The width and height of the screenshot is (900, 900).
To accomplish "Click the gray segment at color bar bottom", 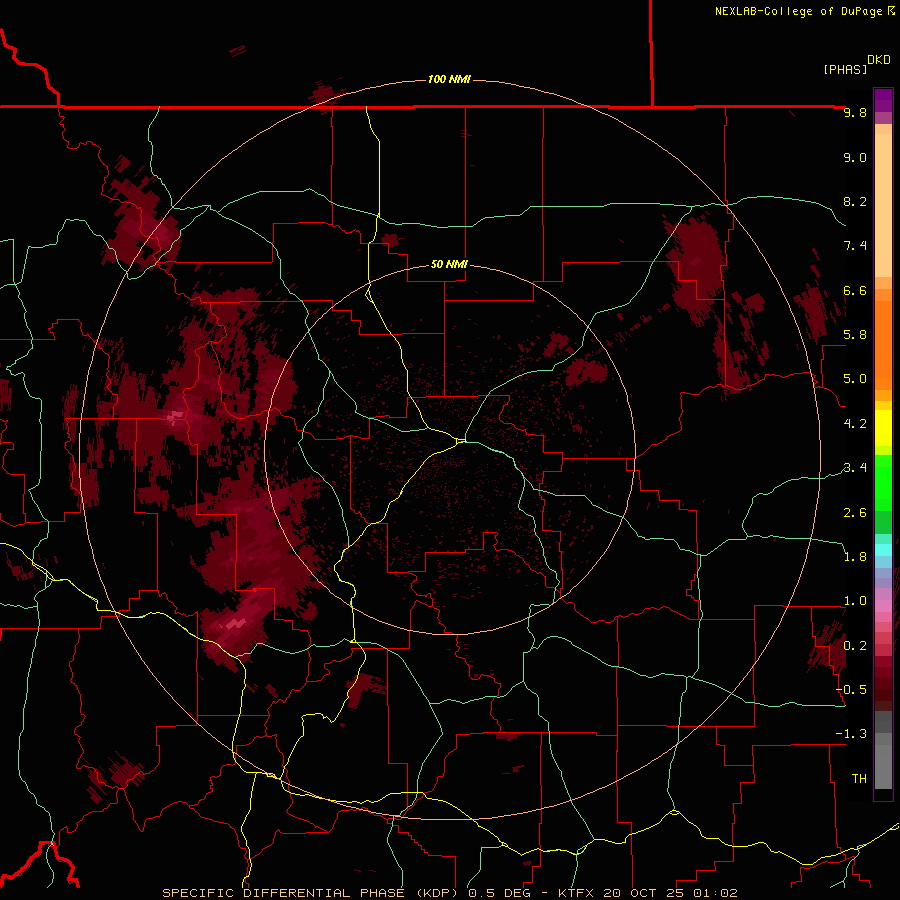I will 883,766.
